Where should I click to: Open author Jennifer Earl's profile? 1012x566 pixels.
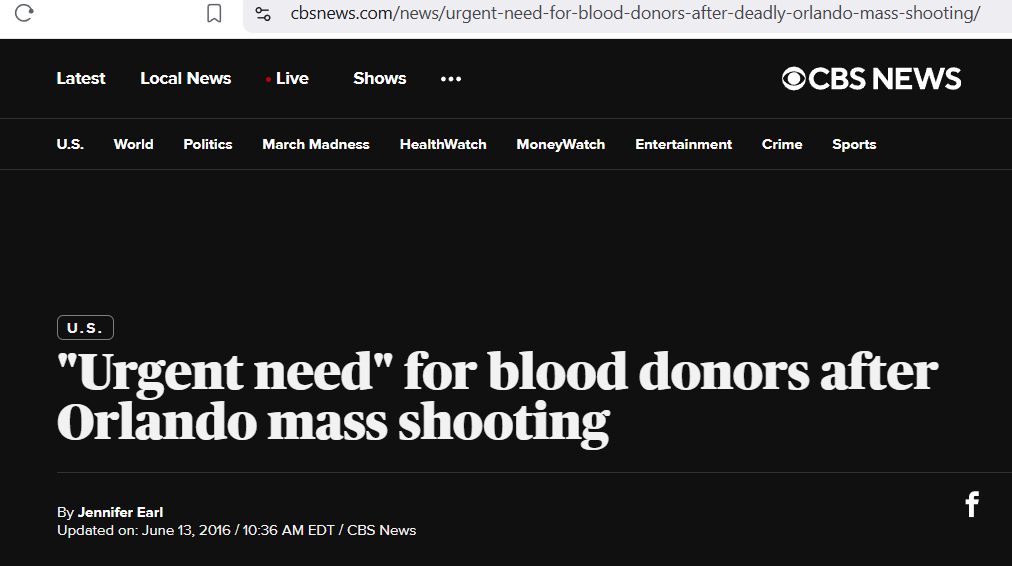click(120, 512)
